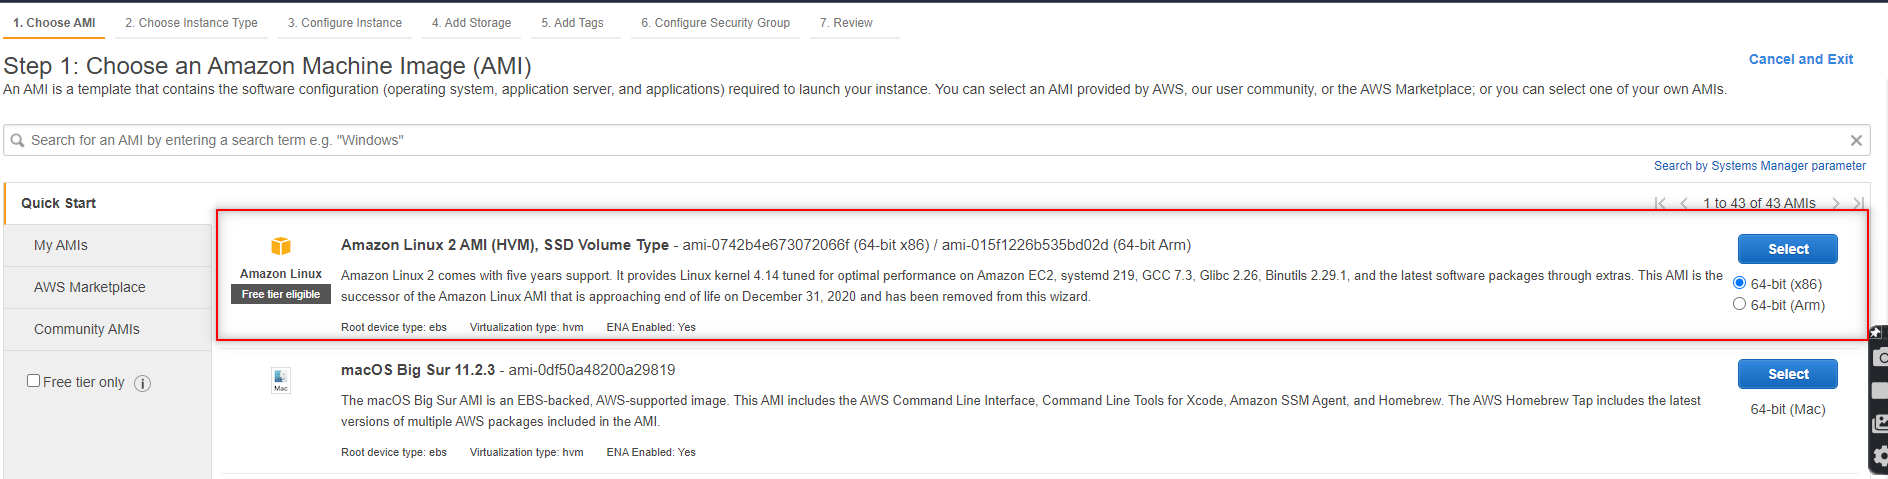The width and height of the screenshot is (1888, 479).
Task: Click the Cancel and Exit link
Action: point(1800,60)
